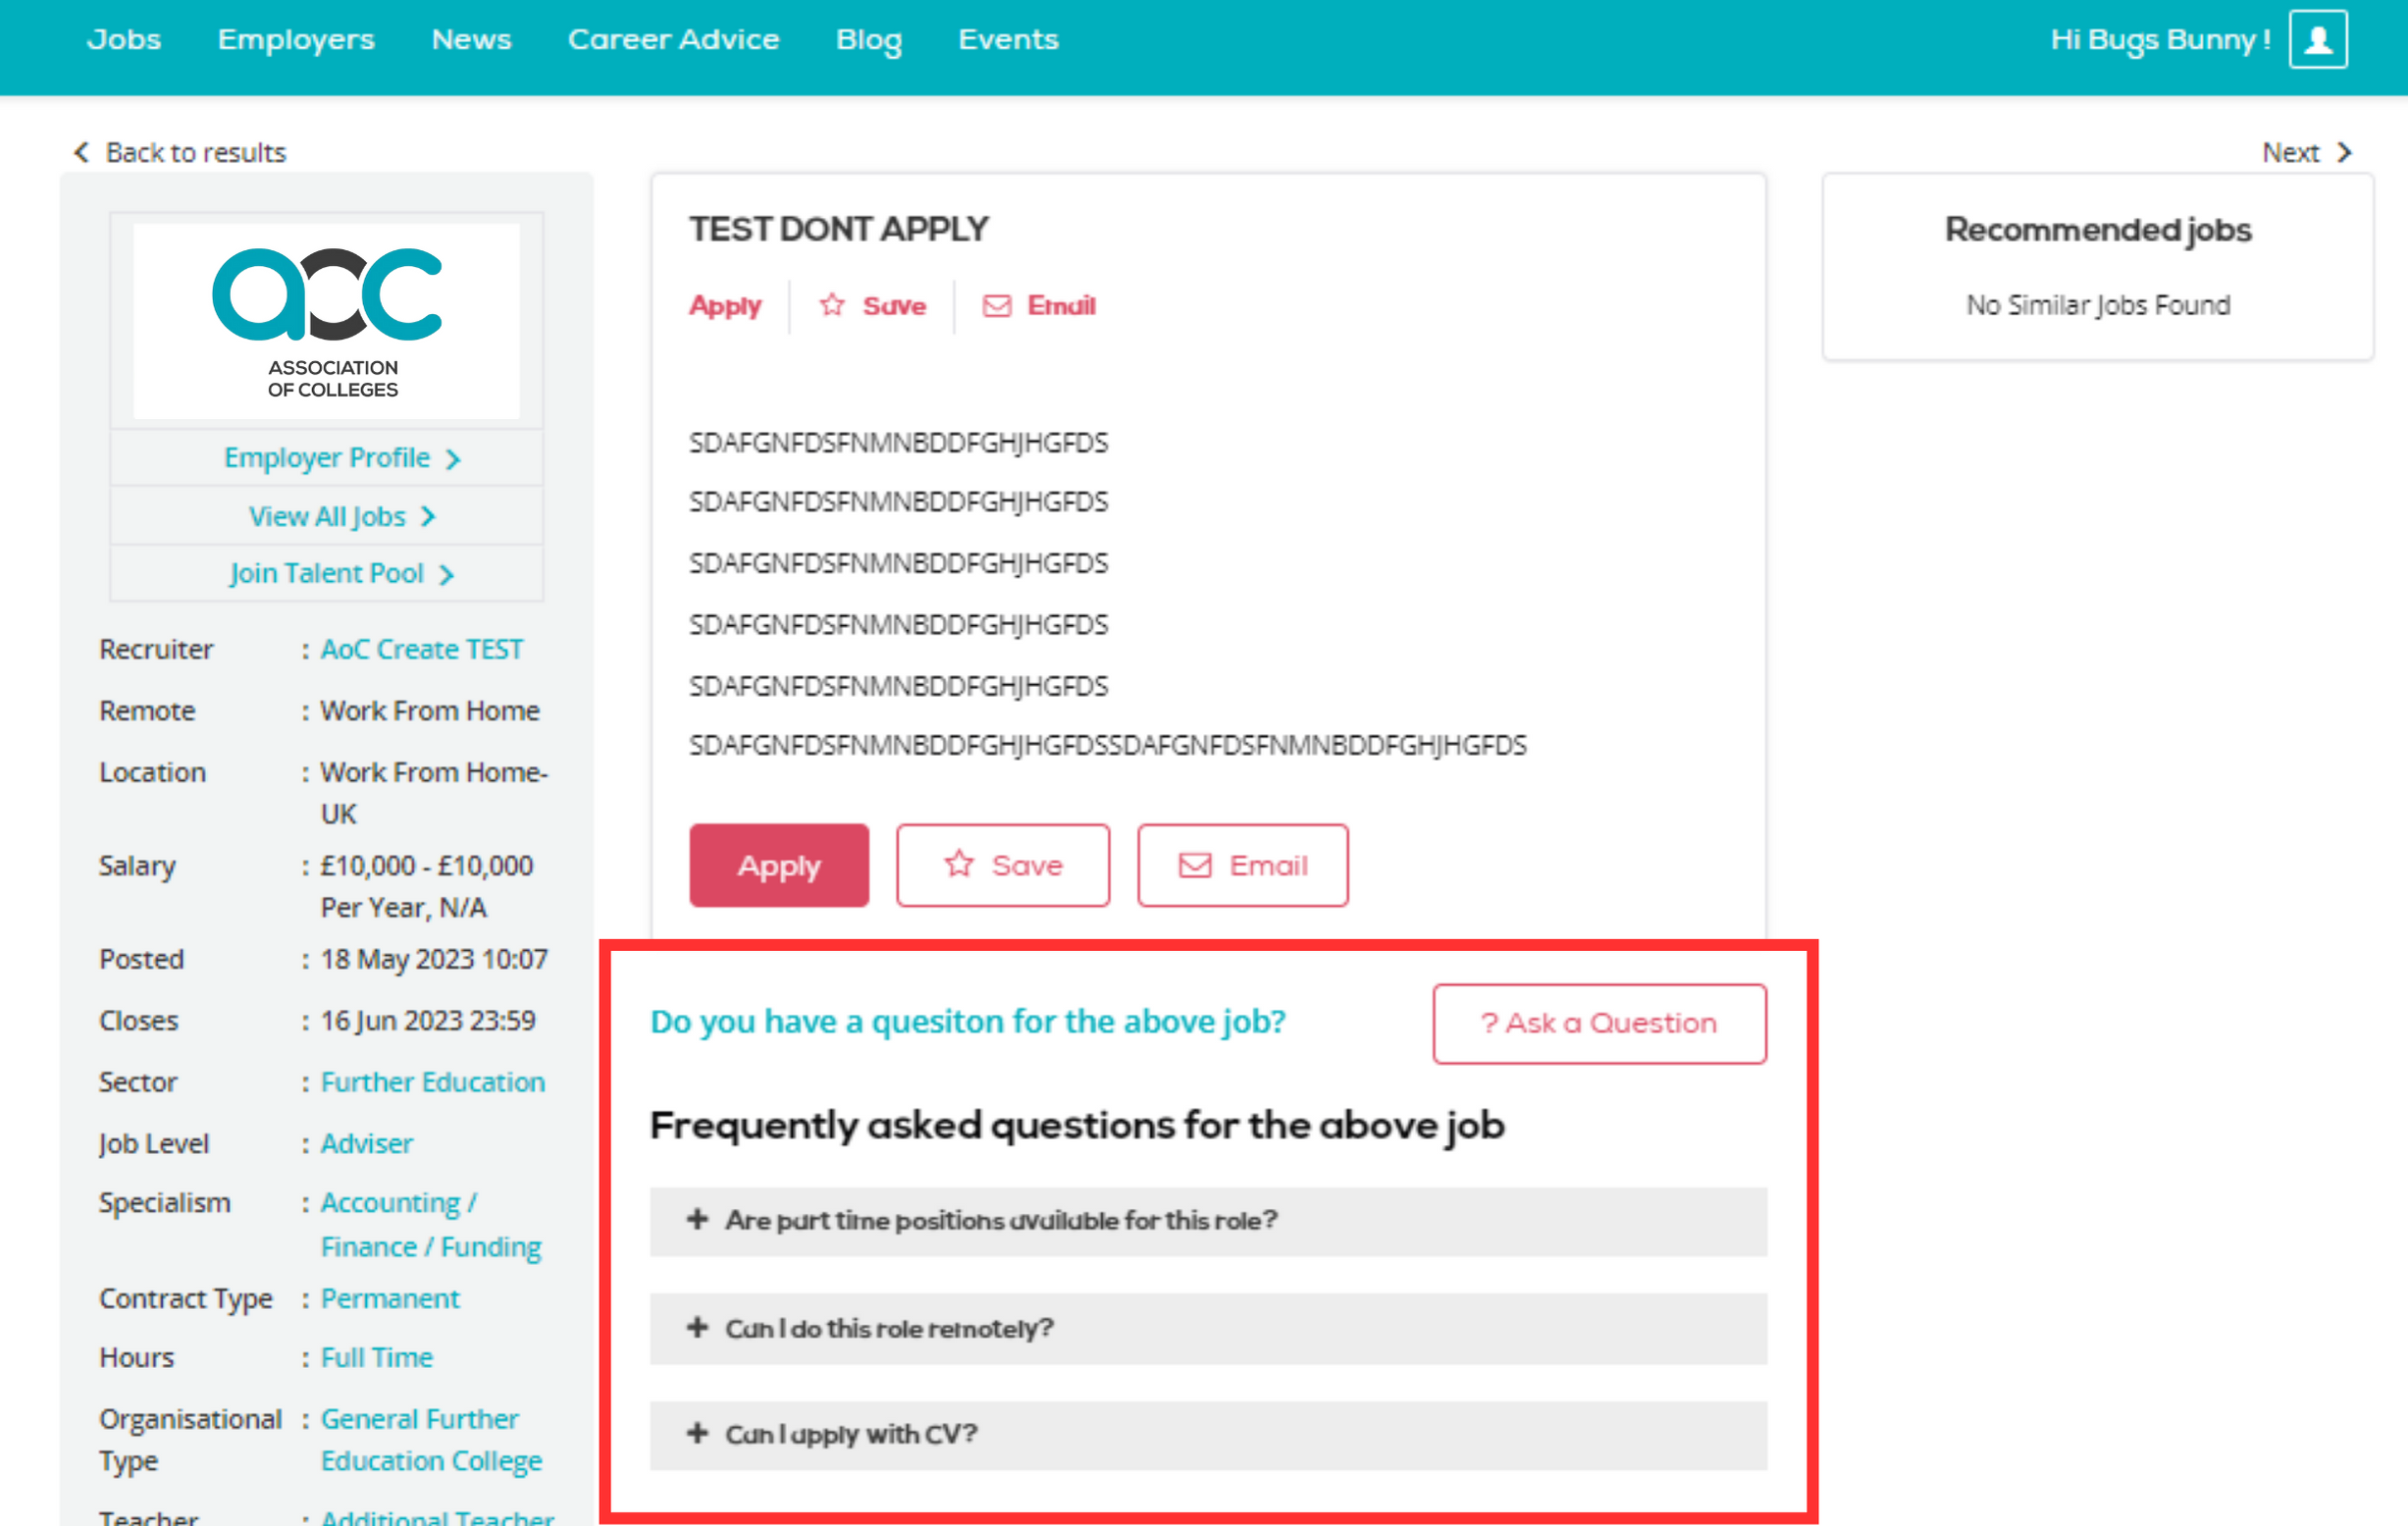Click Recommended jobs heading
Screen dimensions: 2408x1526
(x=2098, y=230)
